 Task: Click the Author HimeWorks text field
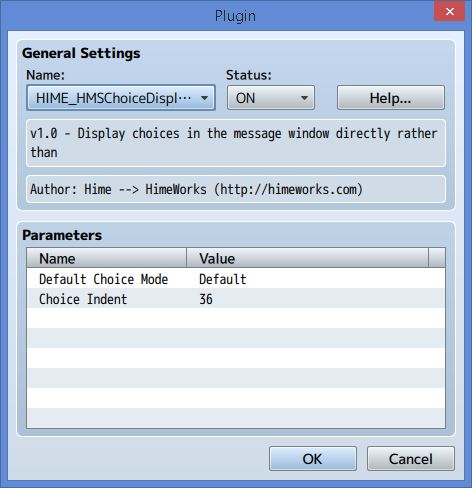tap(236, 189)
